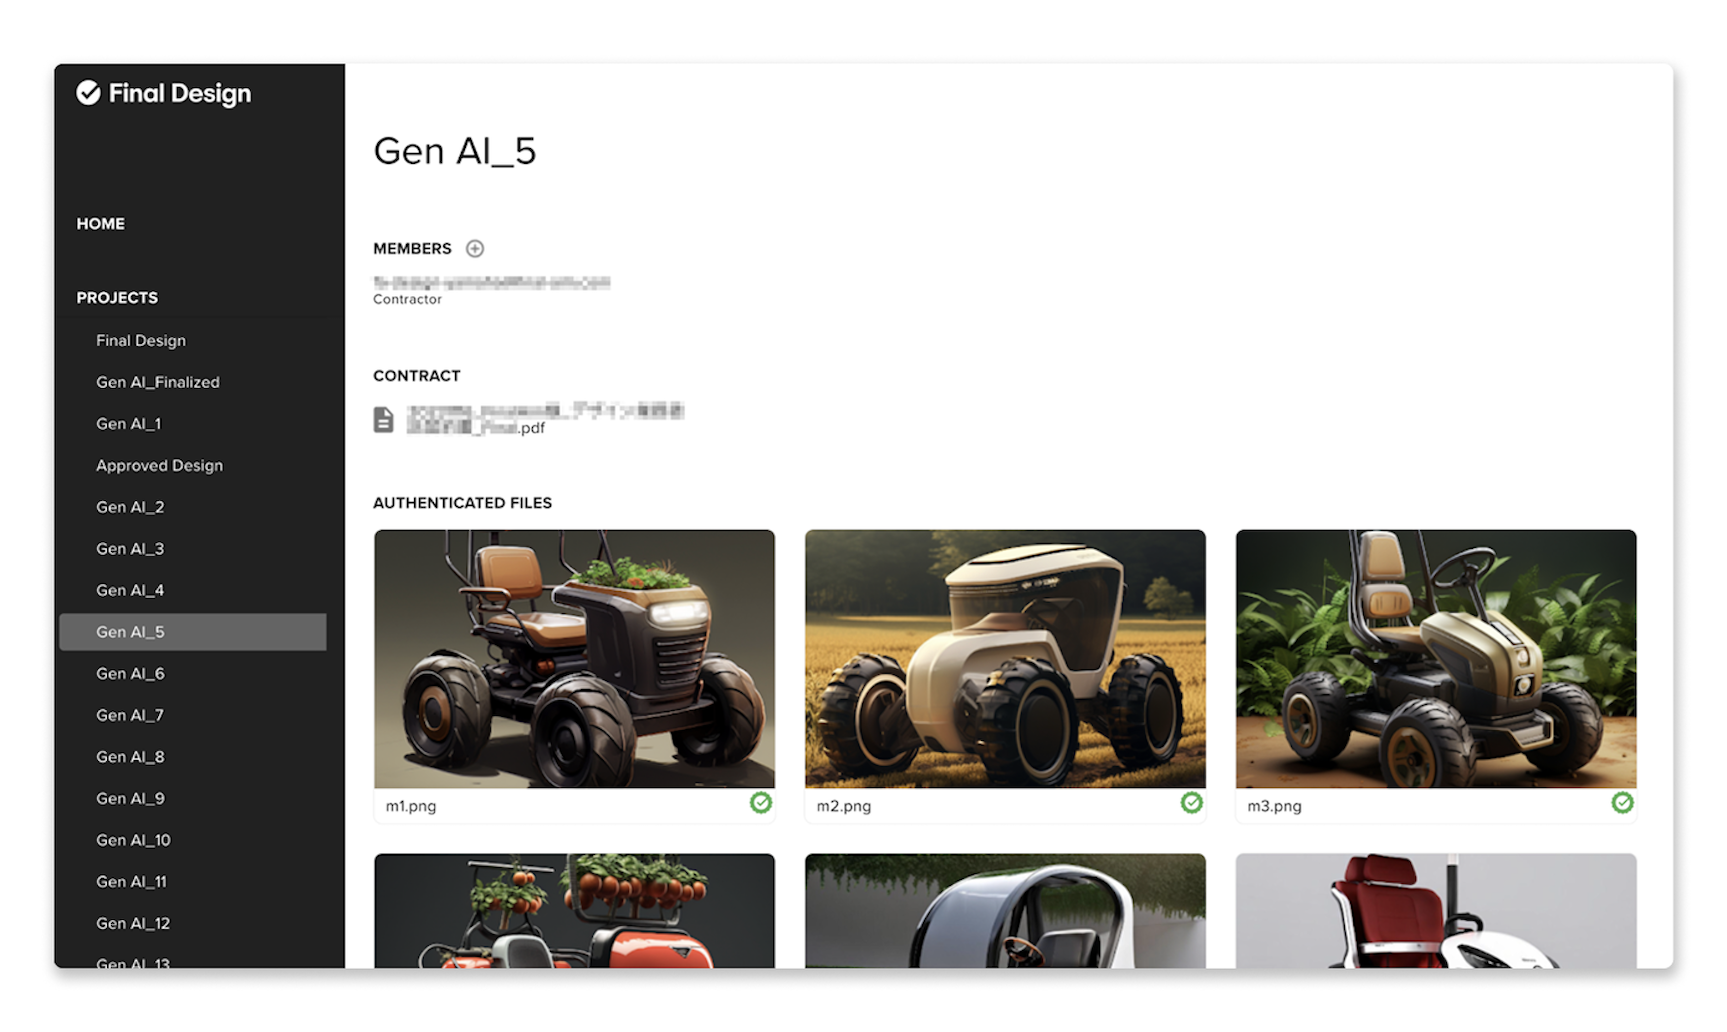Click the Final Design checkmark logo
The width and height of the screenshot is (1727, 1032).
tap(88, 93)
